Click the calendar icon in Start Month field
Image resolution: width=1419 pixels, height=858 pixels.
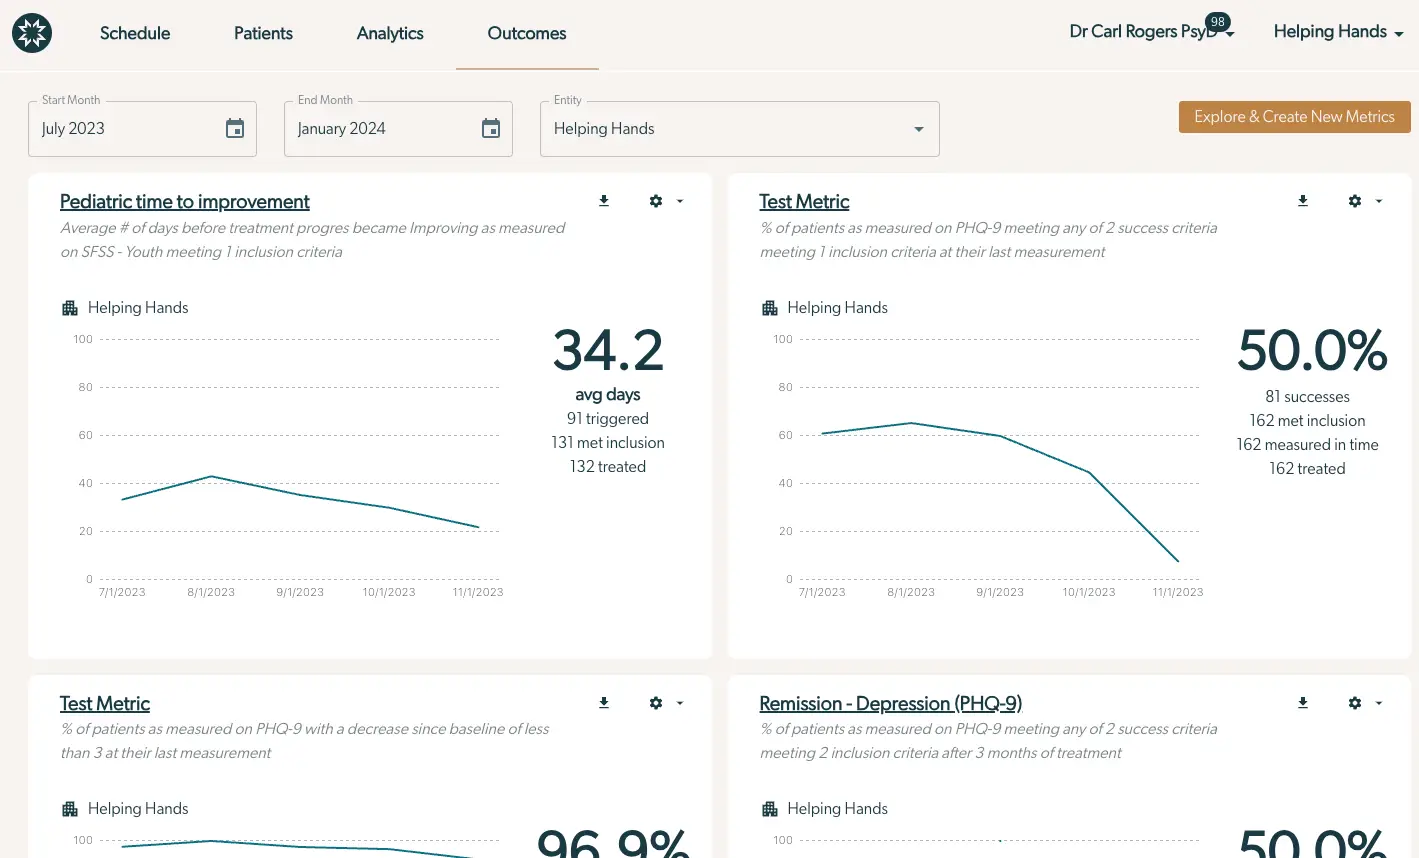[x=234, y=128]
